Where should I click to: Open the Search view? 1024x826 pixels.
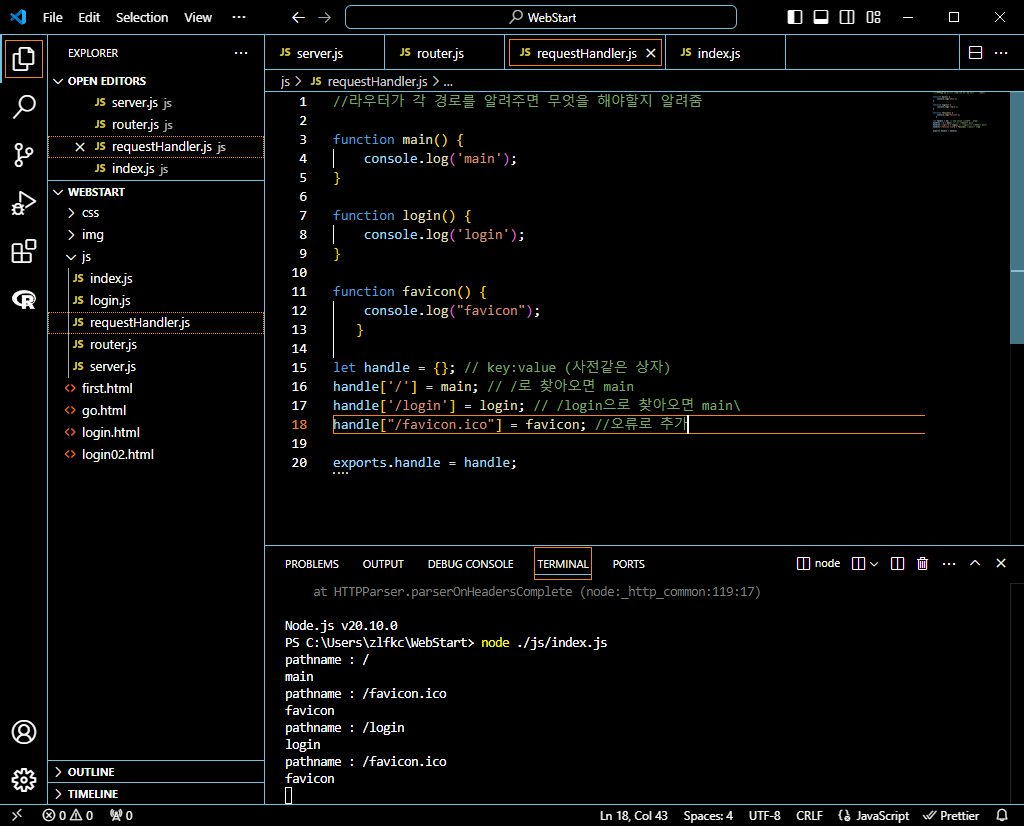point(24,107)
